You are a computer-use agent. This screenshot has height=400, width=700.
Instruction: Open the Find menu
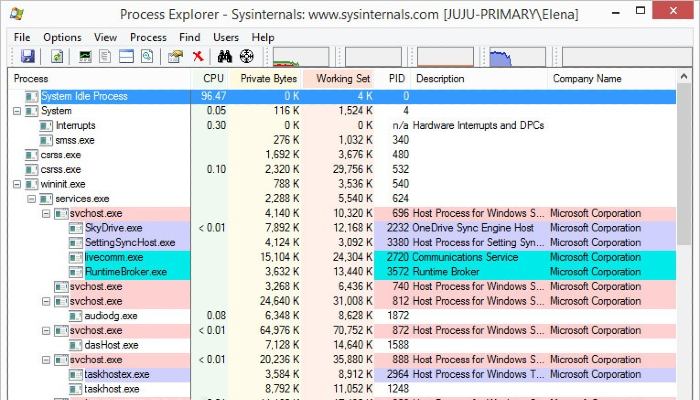pos(189,38)
